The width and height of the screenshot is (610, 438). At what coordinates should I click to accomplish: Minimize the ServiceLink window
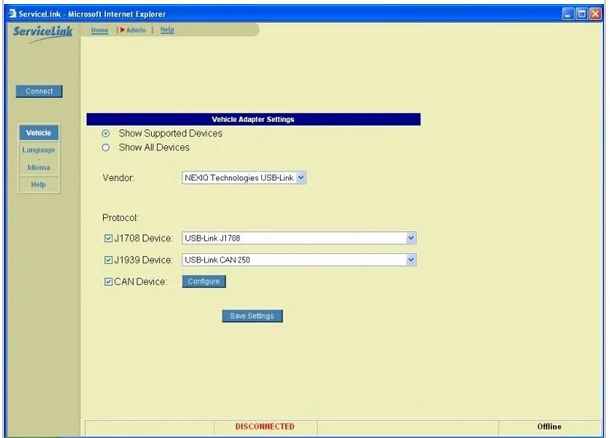coord(568,14)
